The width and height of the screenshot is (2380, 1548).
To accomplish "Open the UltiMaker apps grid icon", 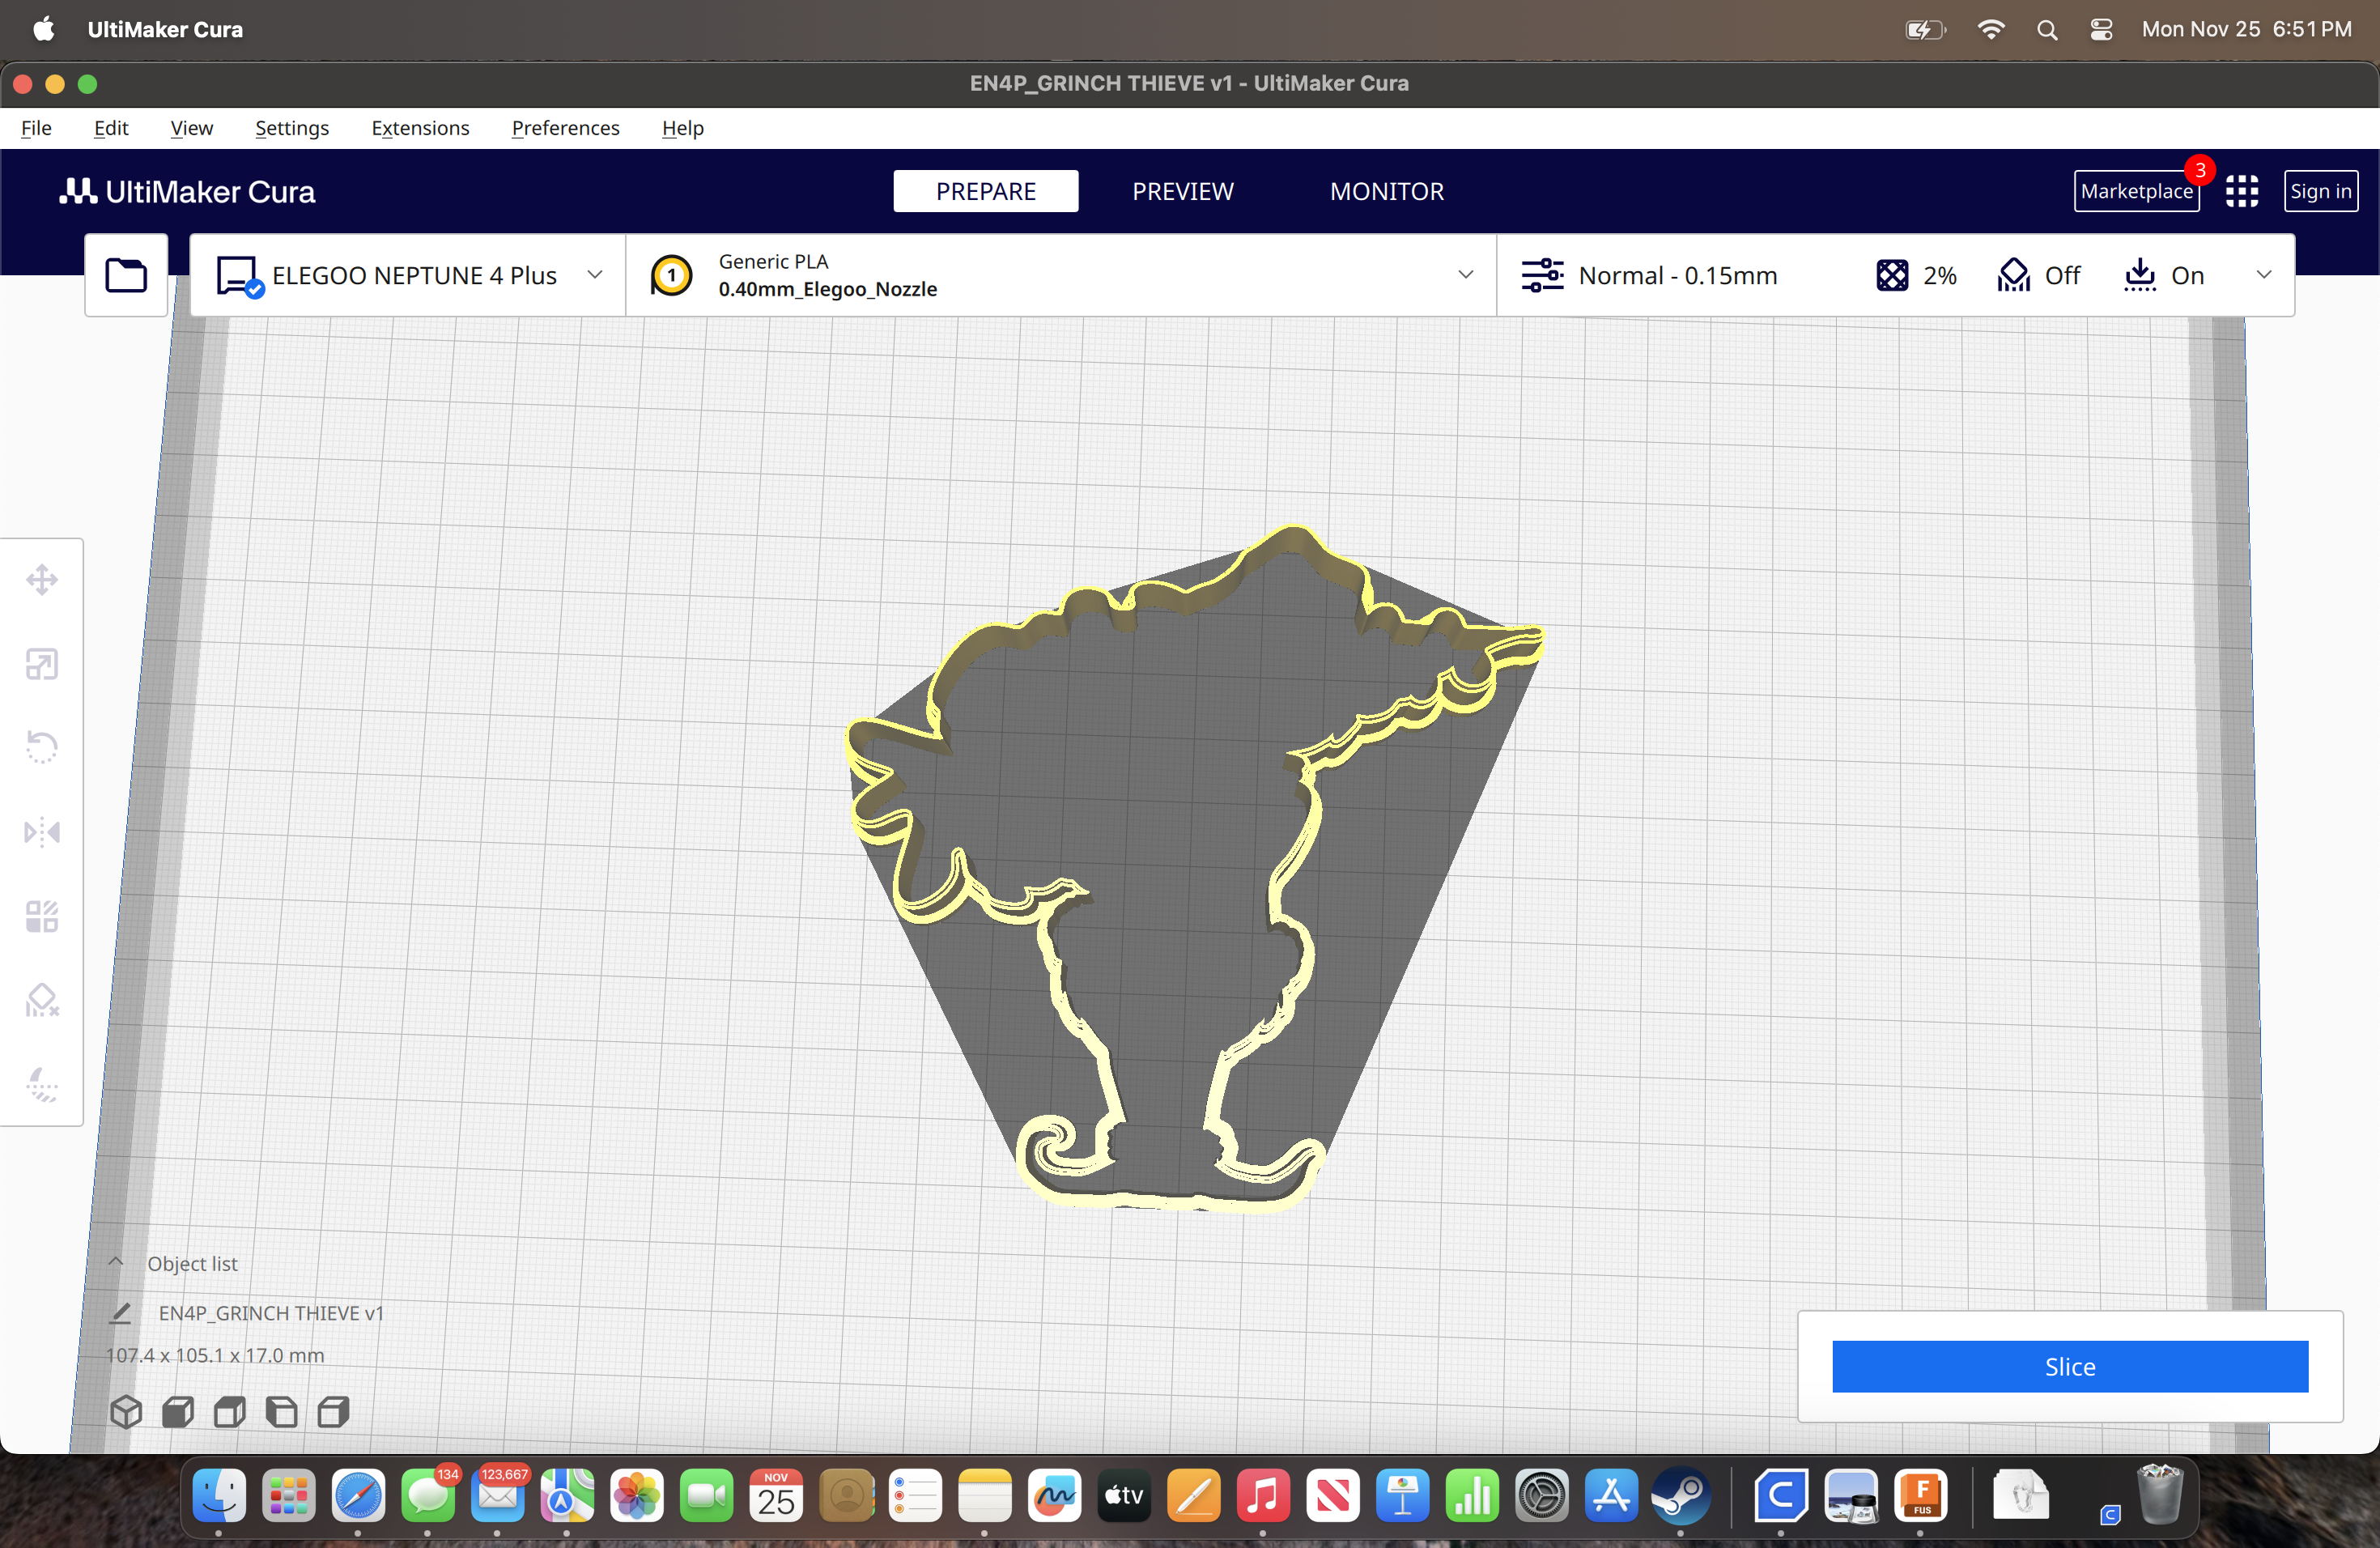I will (x=2242, y=191).
